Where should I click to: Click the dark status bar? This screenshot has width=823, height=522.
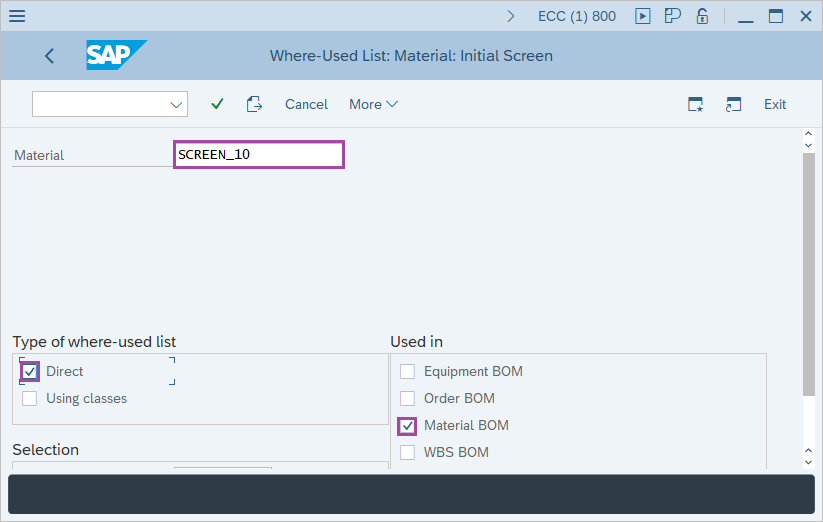point(411,494)
